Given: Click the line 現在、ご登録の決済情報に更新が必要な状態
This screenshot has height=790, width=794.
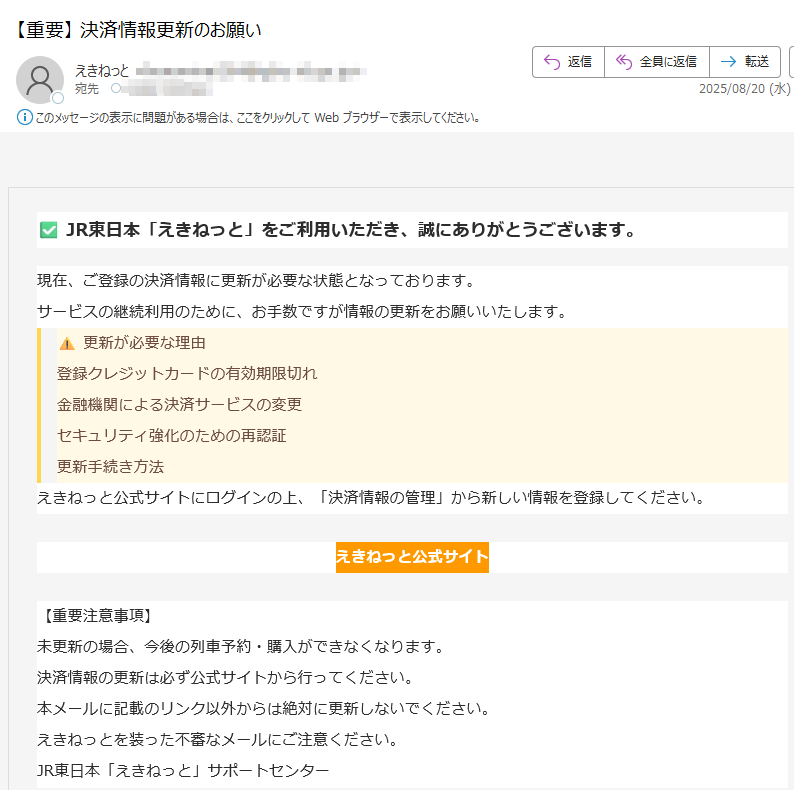Looking at the screenshot, I should [257, 280].
